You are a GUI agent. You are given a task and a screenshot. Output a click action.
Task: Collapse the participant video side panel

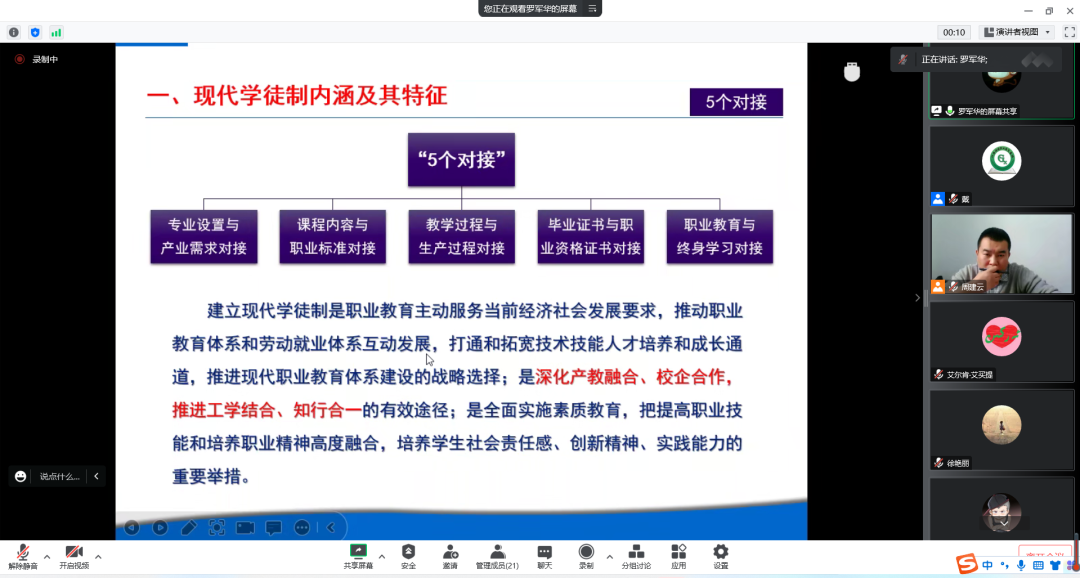tap(918, 297)
